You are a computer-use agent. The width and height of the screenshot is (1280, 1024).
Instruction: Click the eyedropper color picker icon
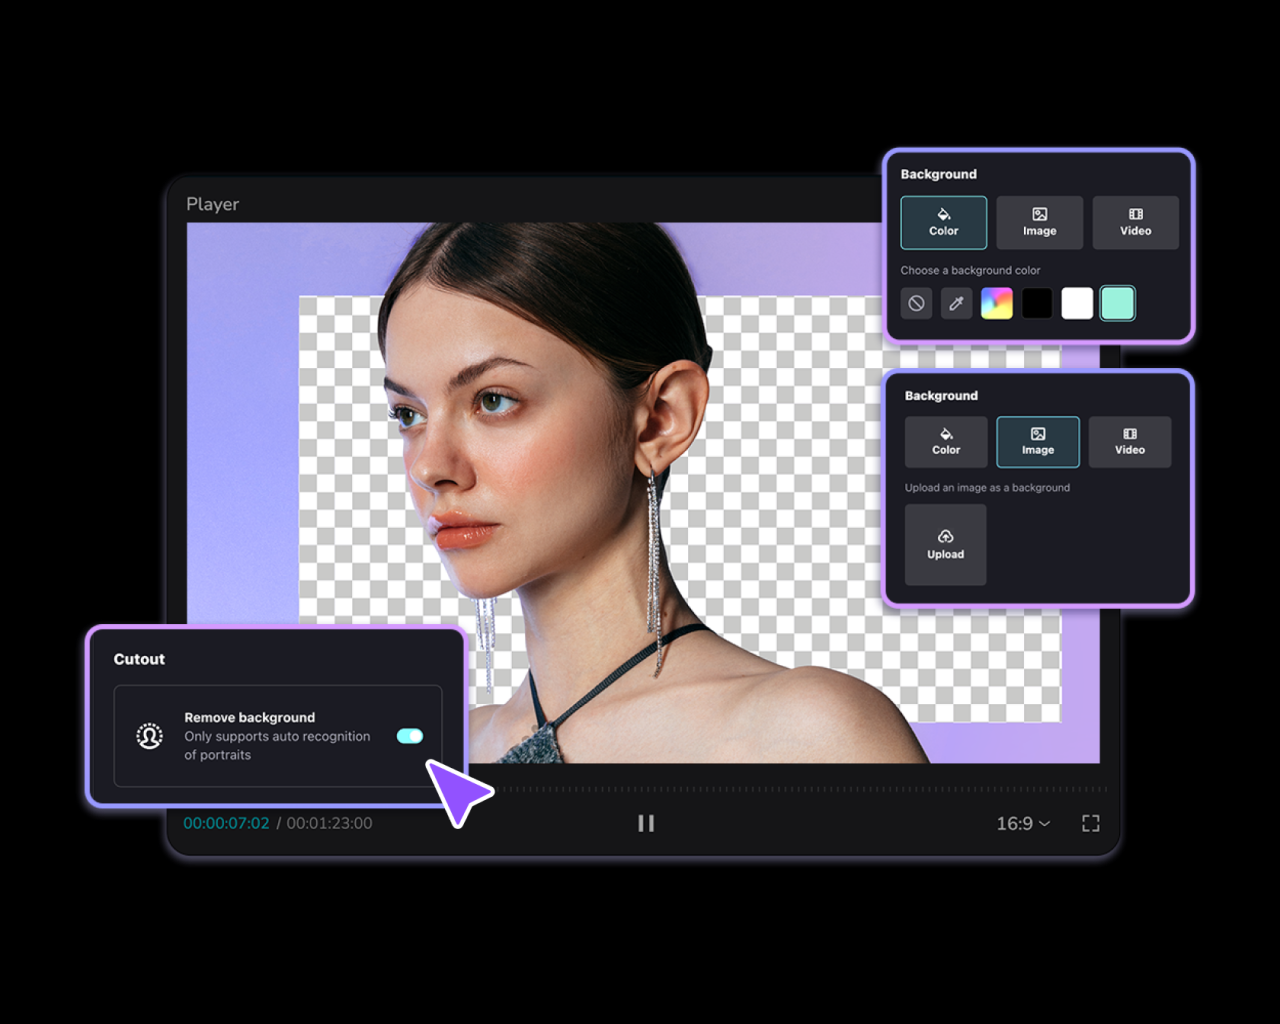956,303
